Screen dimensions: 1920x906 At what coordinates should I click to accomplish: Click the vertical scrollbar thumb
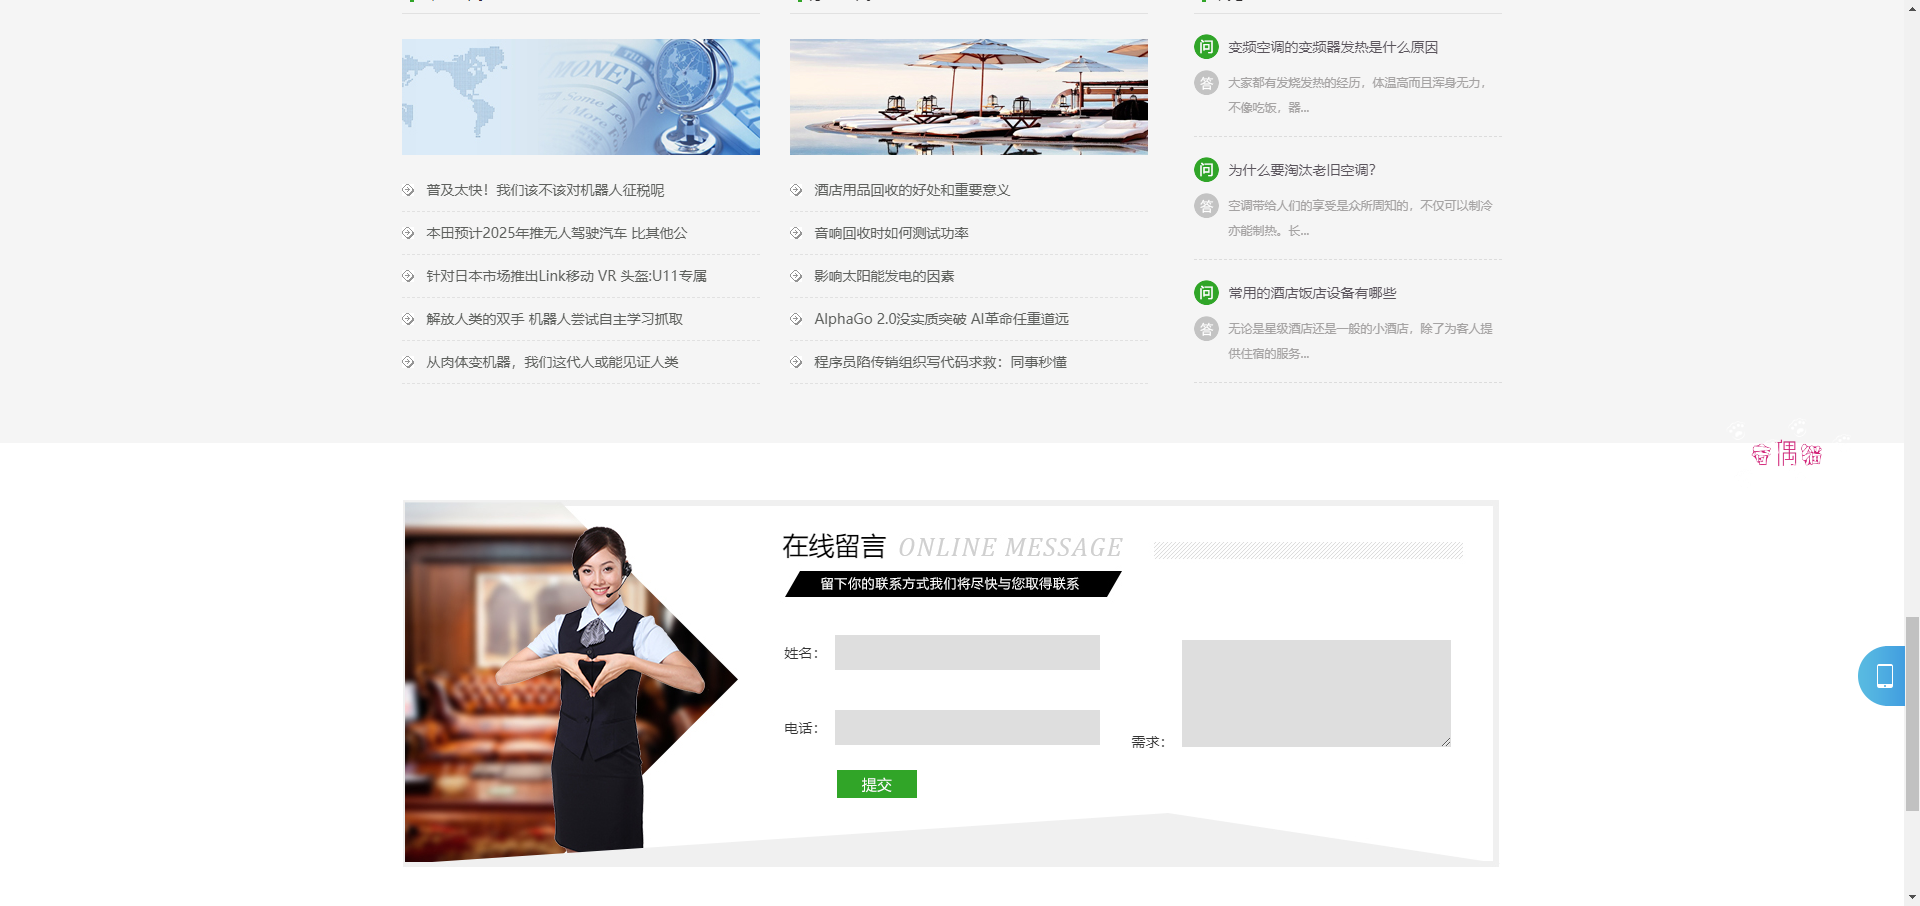(x=1912, y=714)
